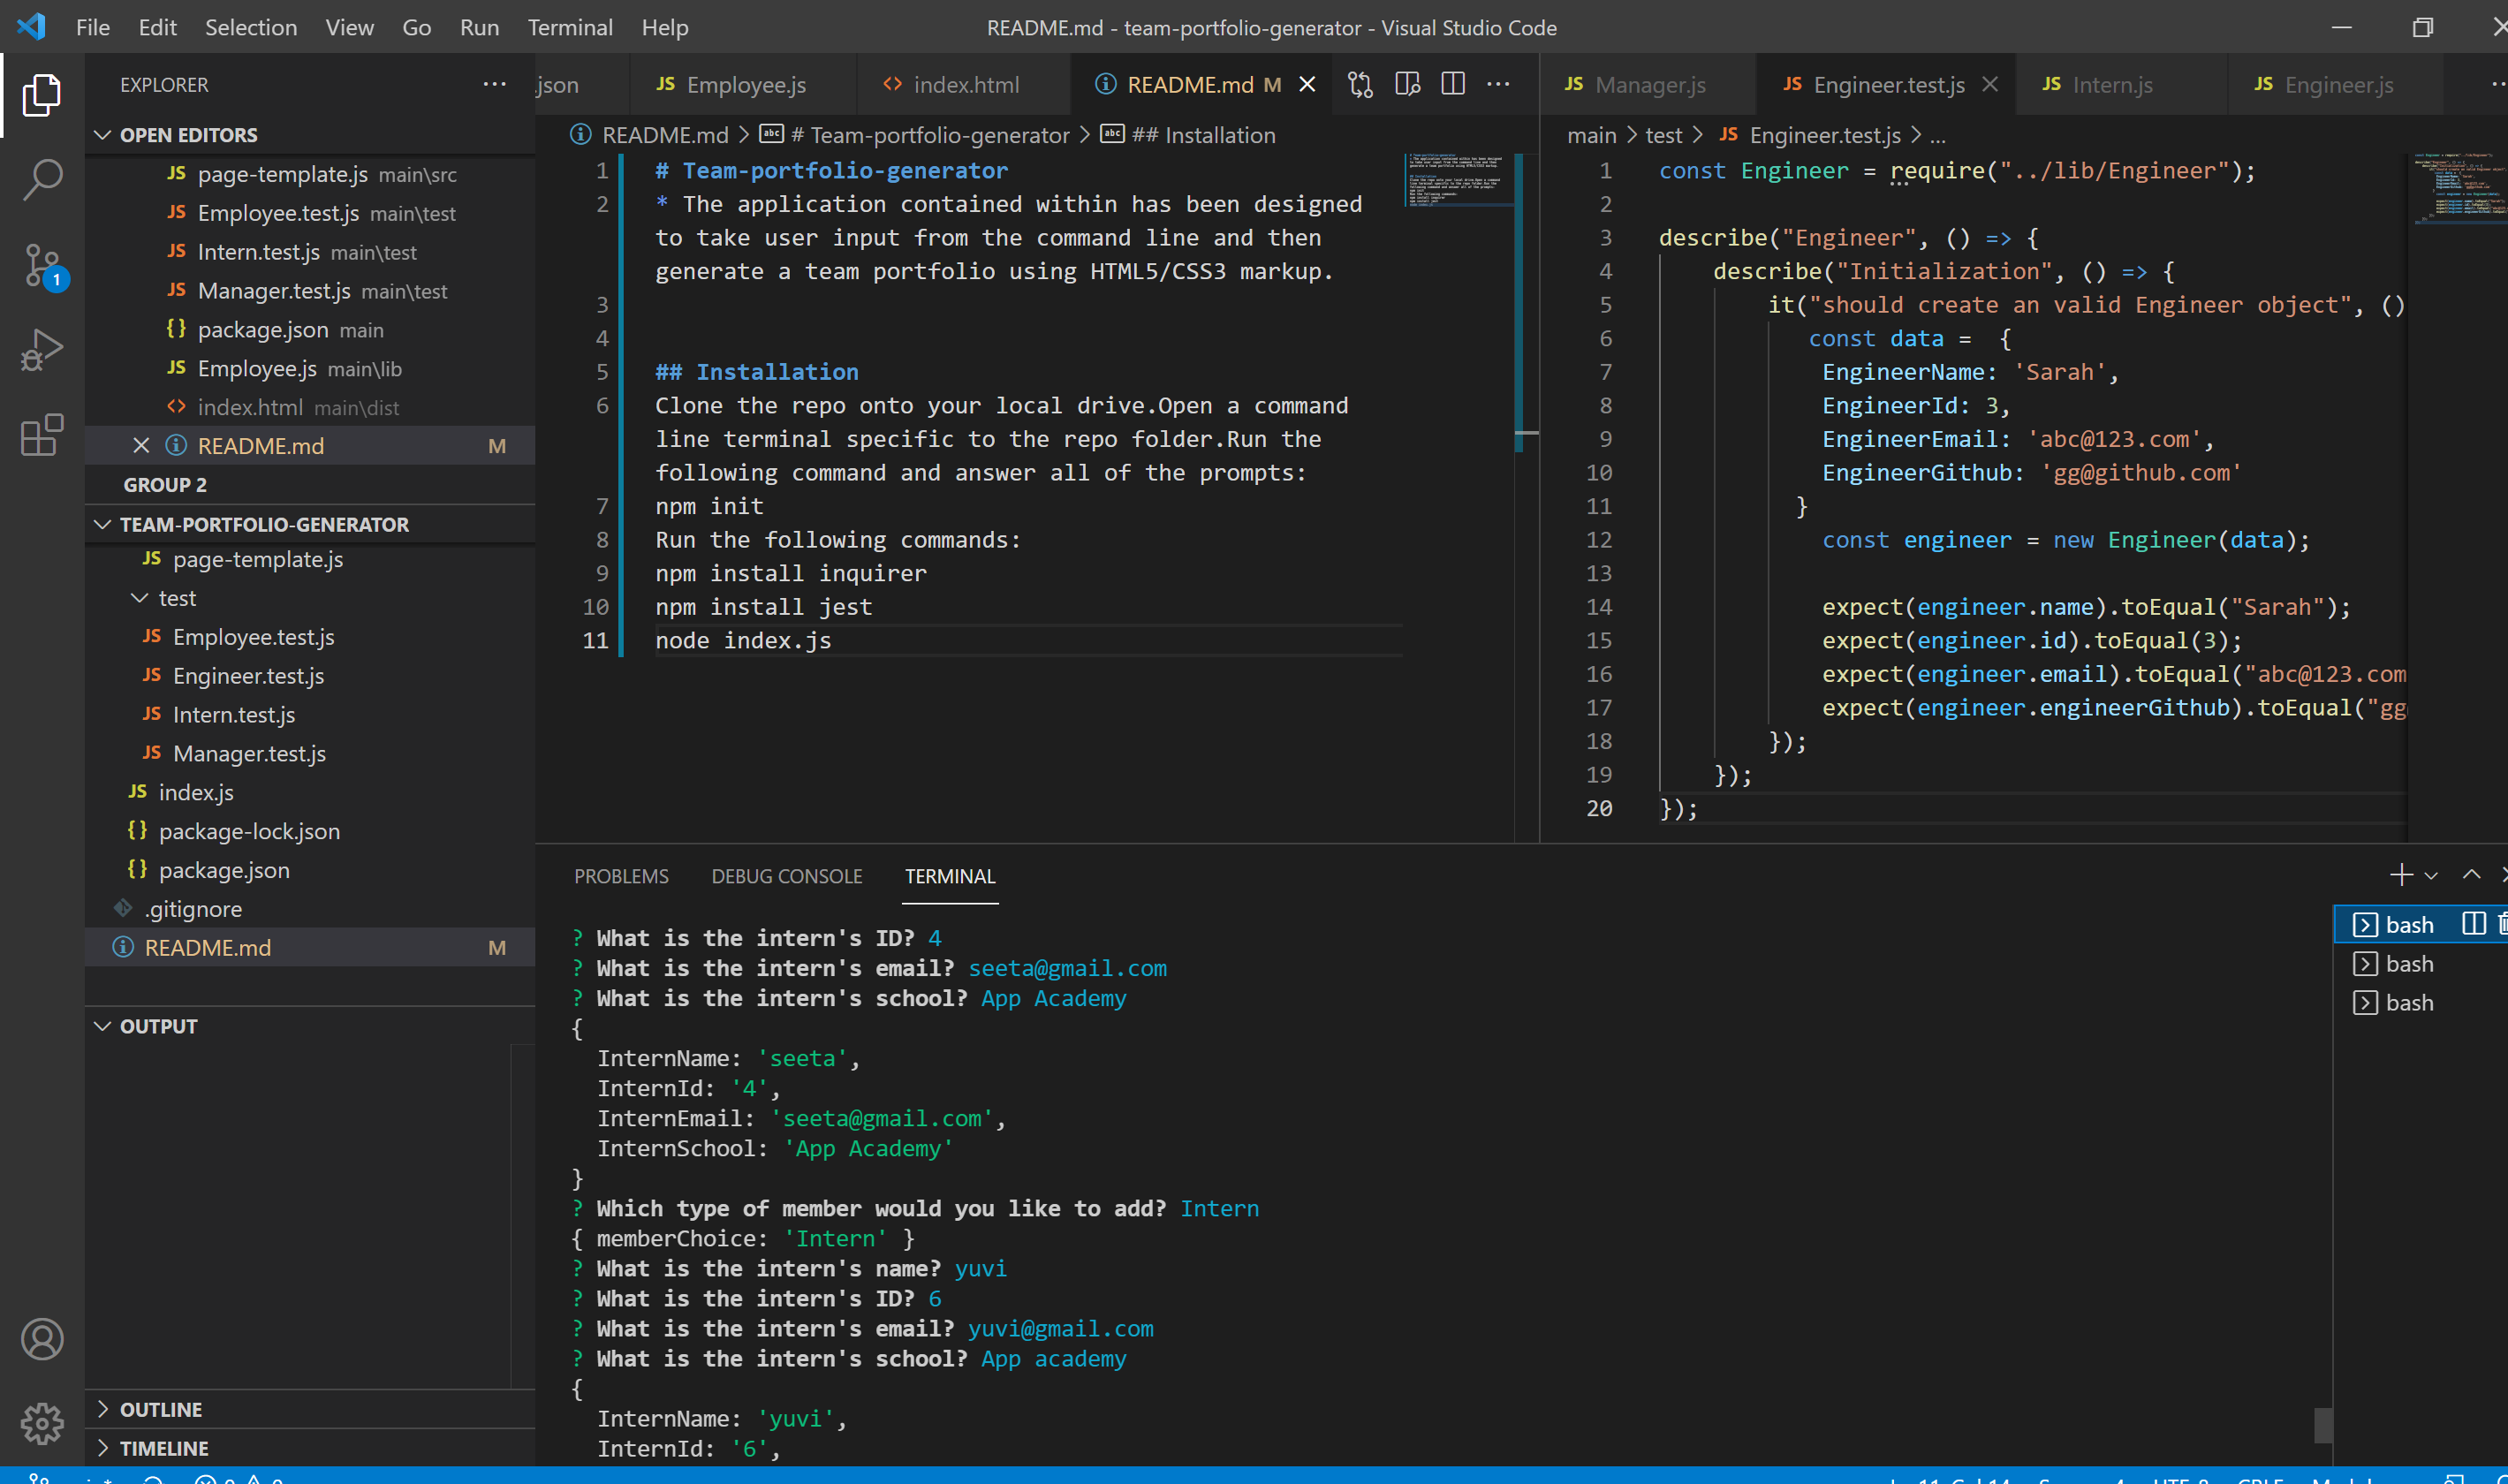Open Engineer.test.js in the file tree
The width and height of the screenshot is (2508, 1484).
(248, 676)
